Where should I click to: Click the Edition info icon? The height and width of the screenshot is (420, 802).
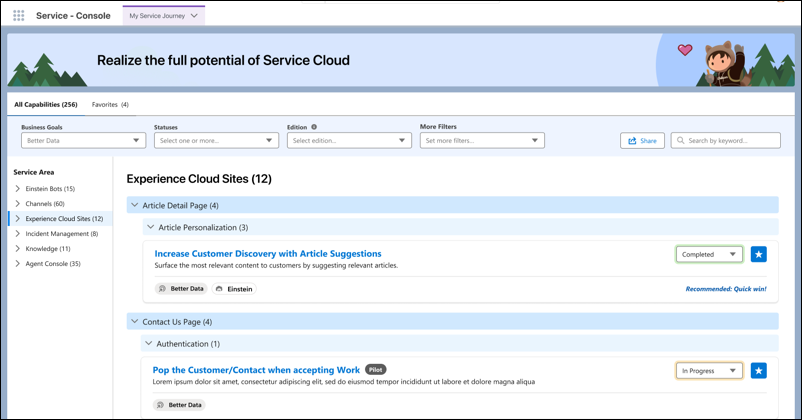[314, 127]
